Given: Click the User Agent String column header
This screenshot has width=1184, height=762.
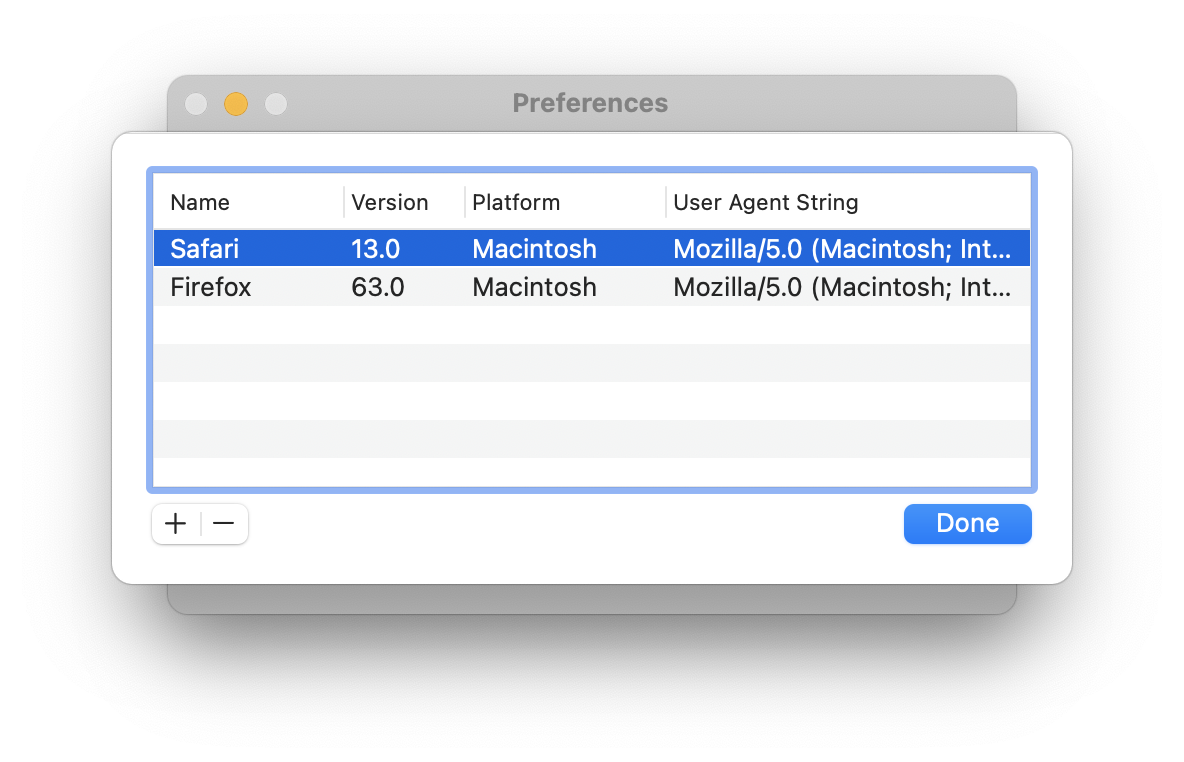Looking at the screenshot, I should (765, 202).
